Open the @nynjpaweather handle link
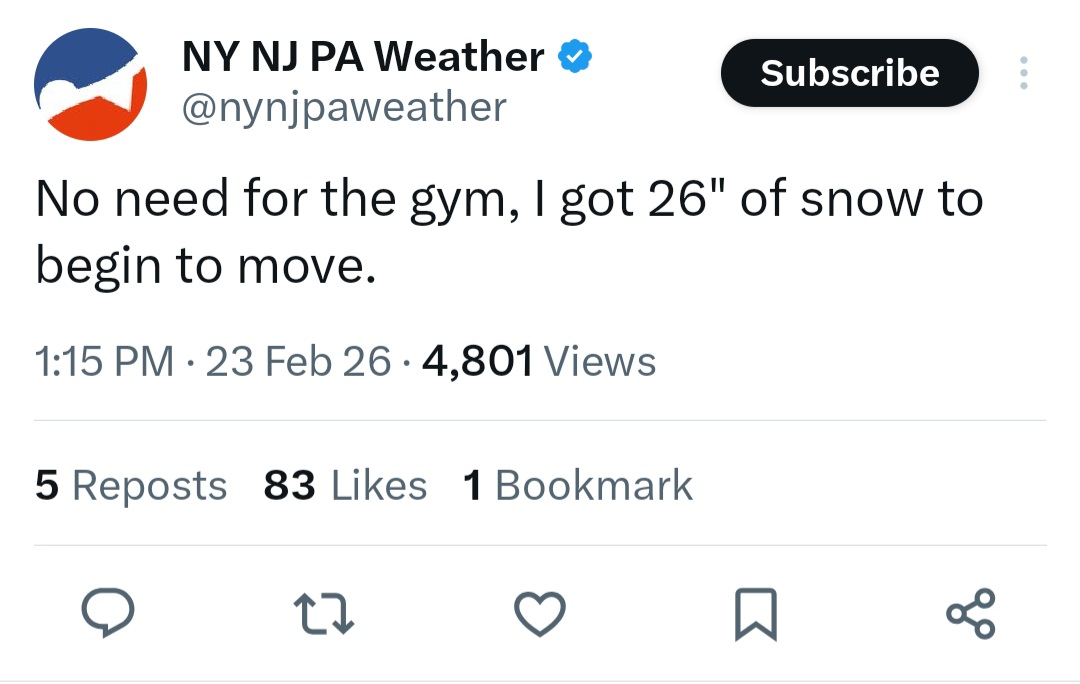This screenshot has width=1080, height=684. pos(343,105)
